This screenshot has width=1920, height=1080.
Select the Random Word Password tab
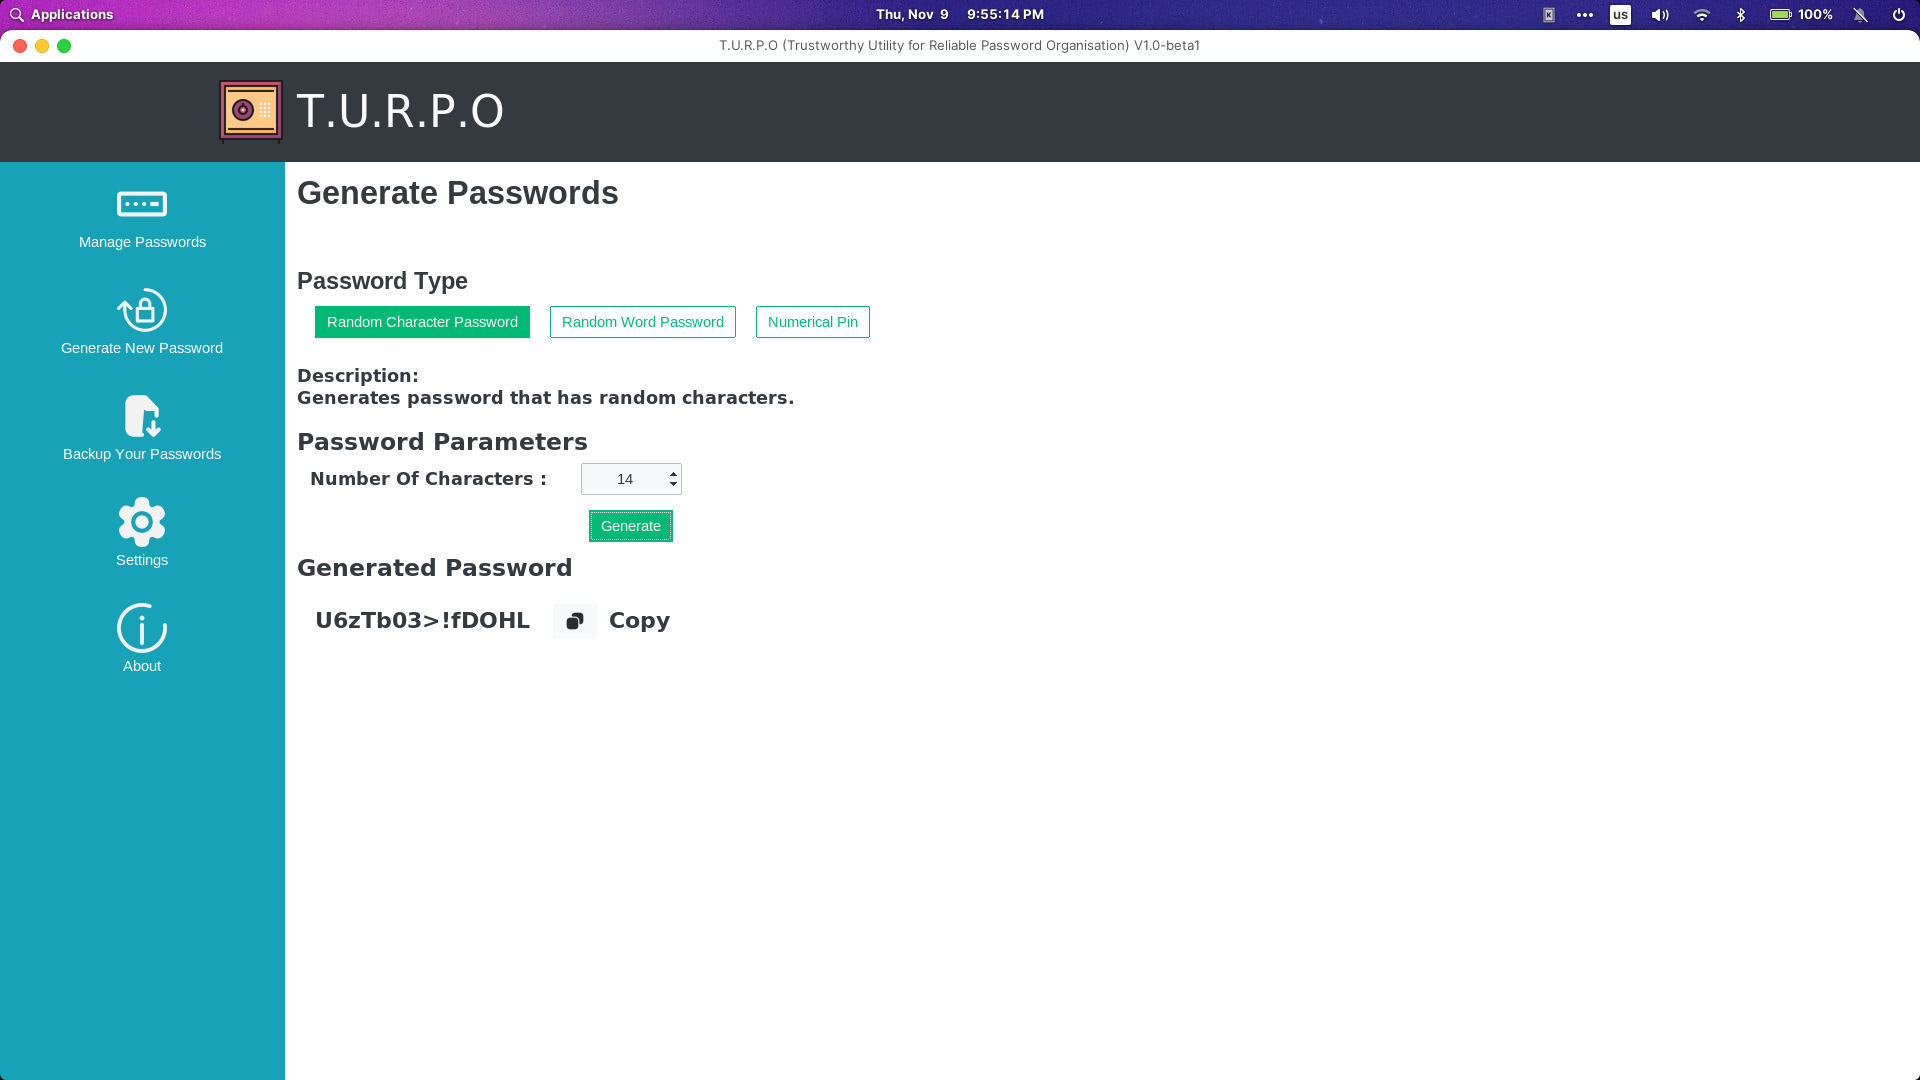point(642,322)
